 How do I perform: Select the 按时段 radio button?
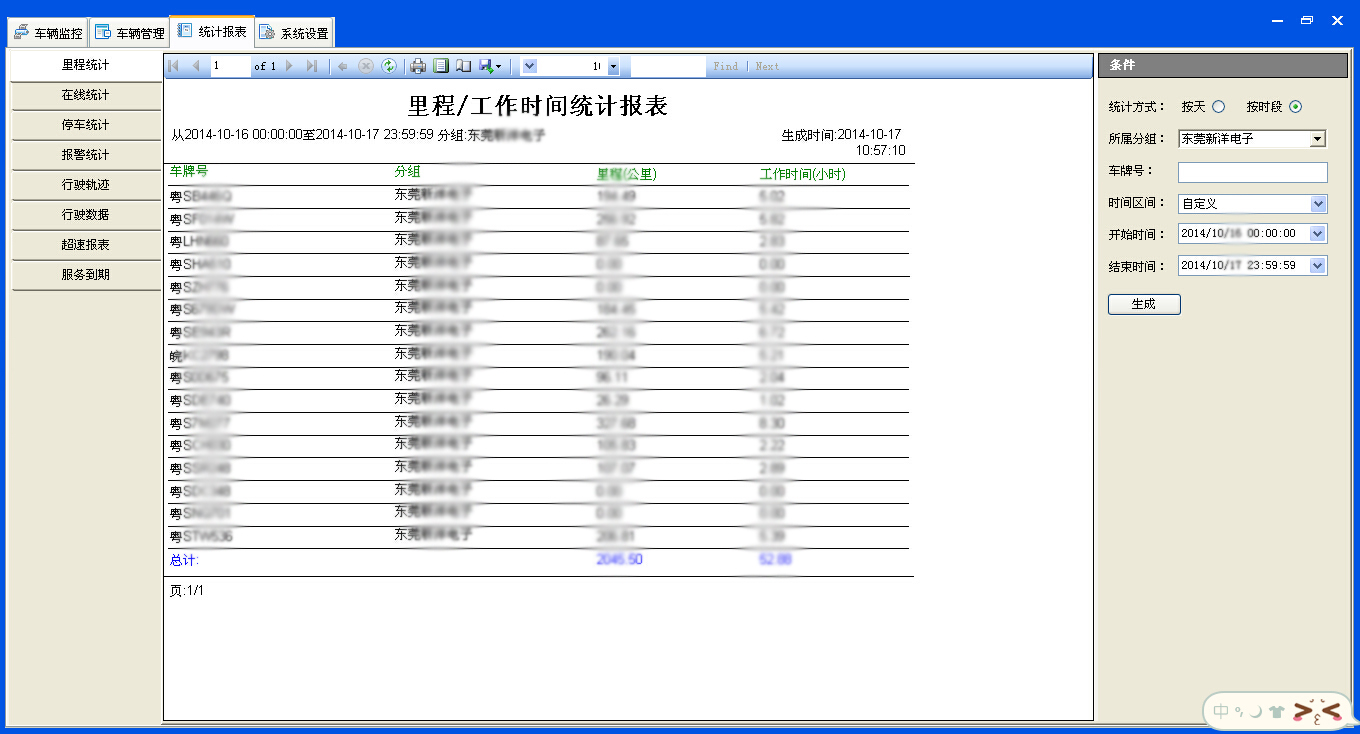coord(1295,107)
